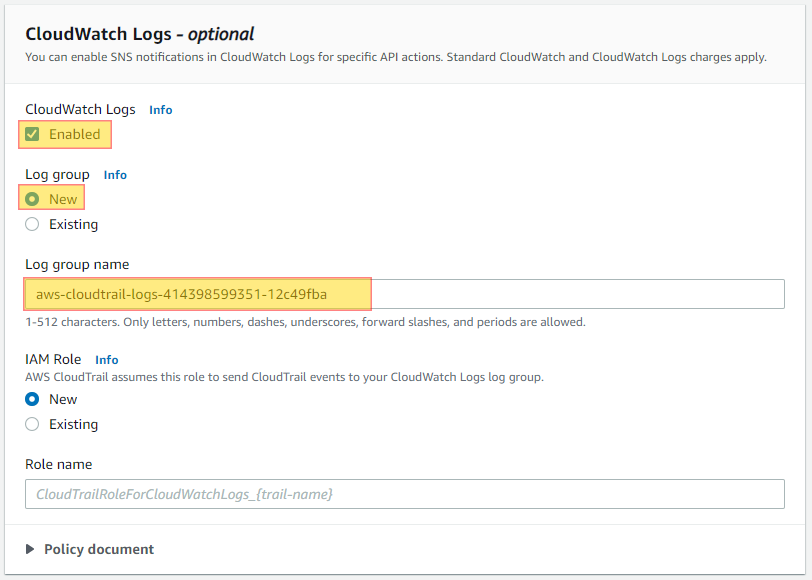812x580 pixels.
Task: Open Info link next to Log group
Action: point(115,175)
